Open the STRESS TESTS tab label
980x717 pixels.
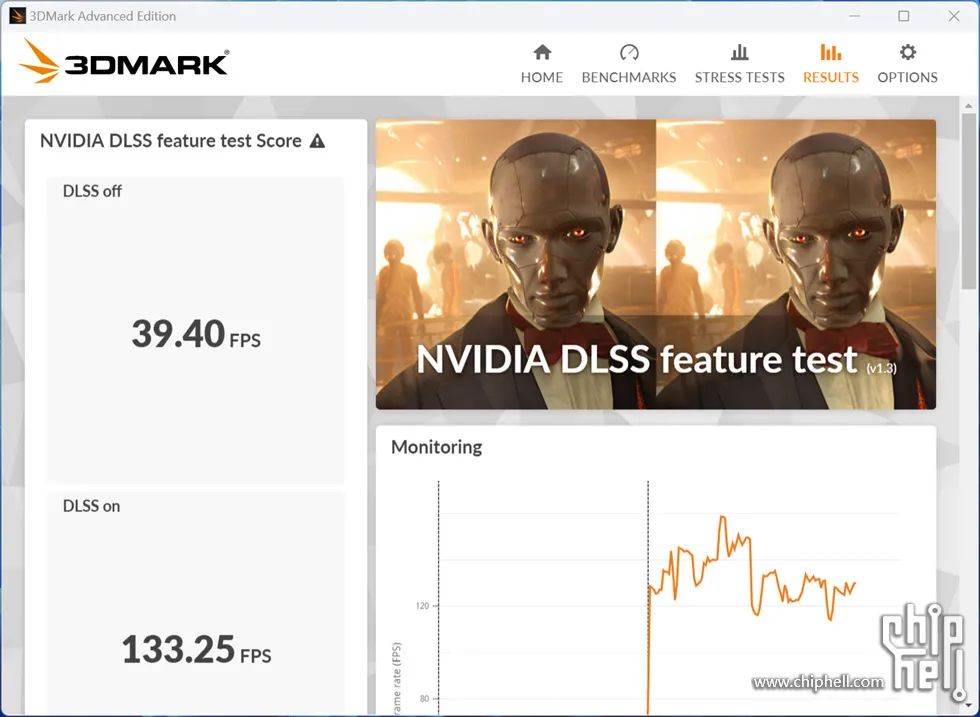[x=739, y=77]
